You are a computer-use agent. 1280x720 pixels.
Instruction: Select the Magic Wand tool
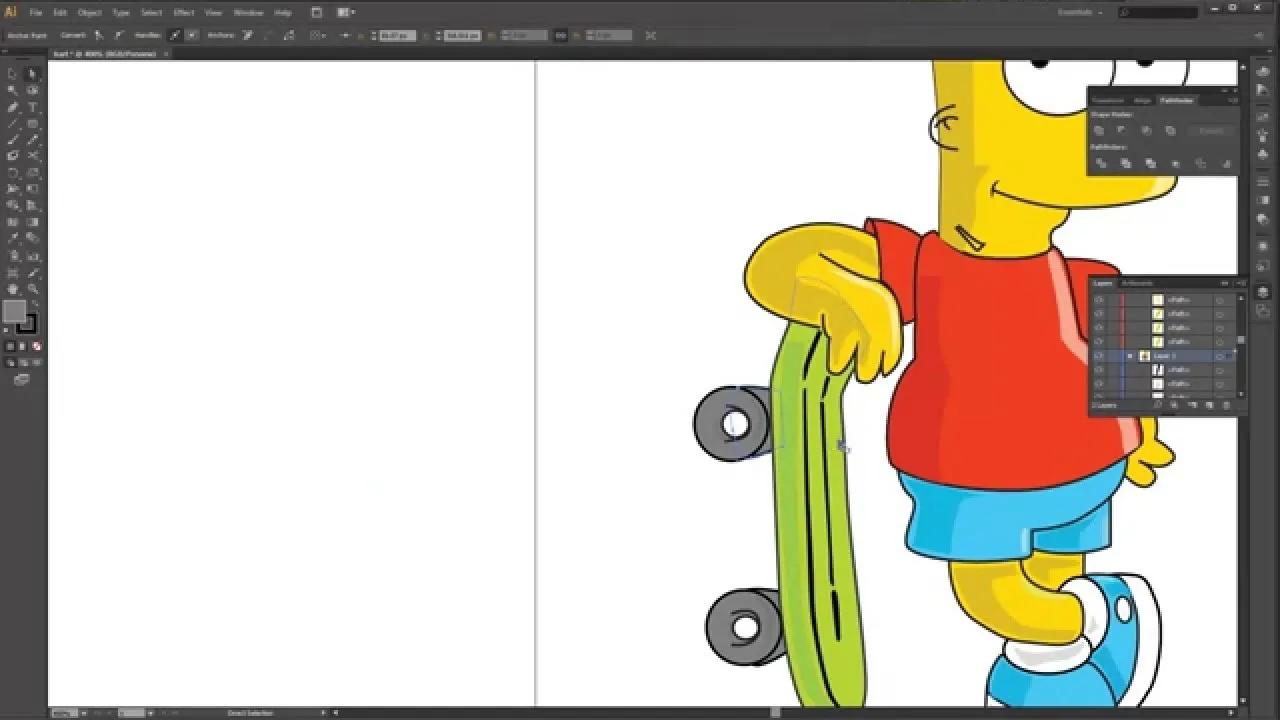(x=13, y=90)
